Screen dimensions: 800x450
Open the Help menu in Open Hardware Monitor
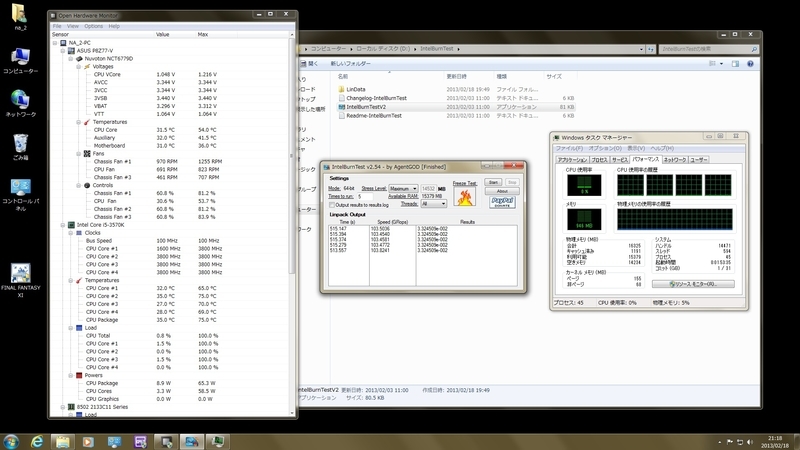click(114, 26)
